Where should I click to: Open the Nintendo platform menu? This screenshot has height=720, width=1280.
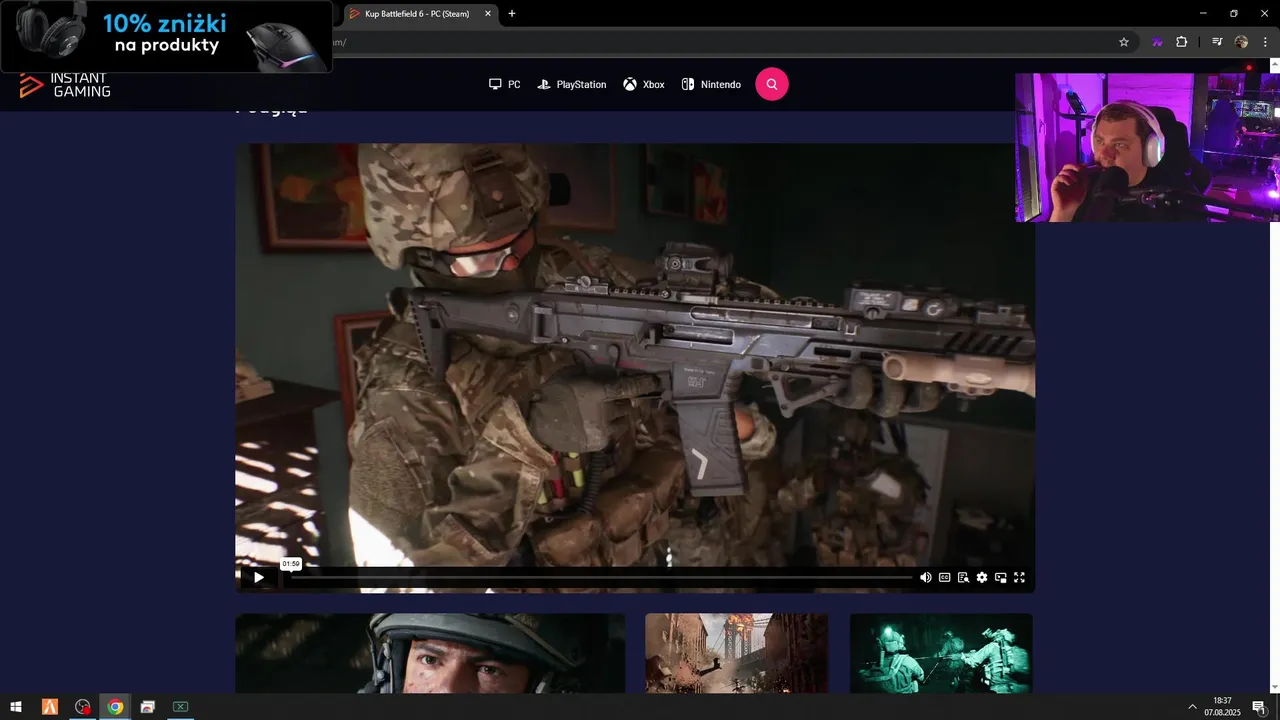(711, 85)
